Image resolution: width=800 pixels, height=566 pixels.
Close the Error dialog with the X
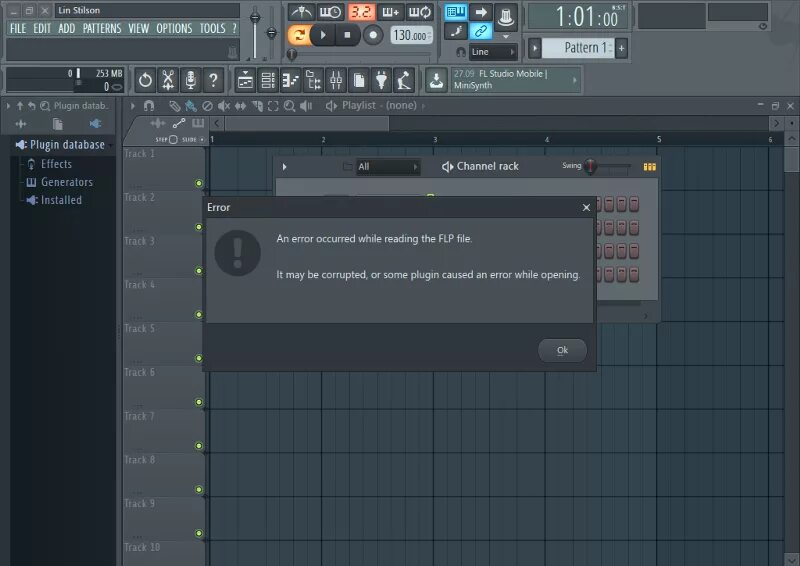click(586, 207)
